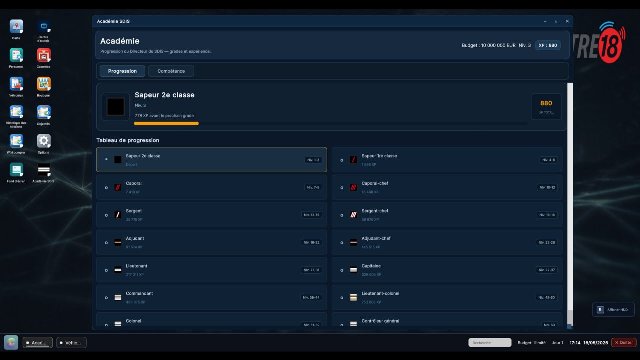
Task: Open the start menu orb in taskbar
Action: [11, 342]
